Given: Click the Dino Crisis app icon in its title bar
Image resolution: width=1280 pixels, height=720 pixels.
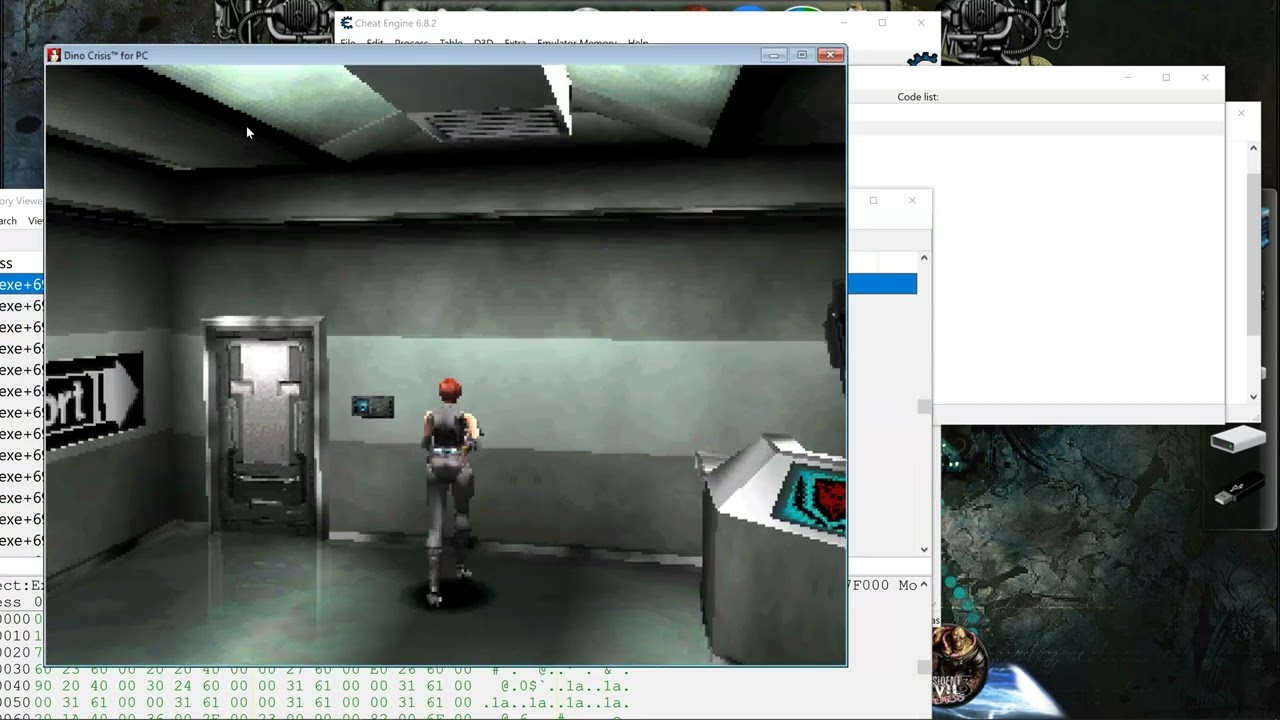Looking at the screenshot, I should [x=54, y=55].
